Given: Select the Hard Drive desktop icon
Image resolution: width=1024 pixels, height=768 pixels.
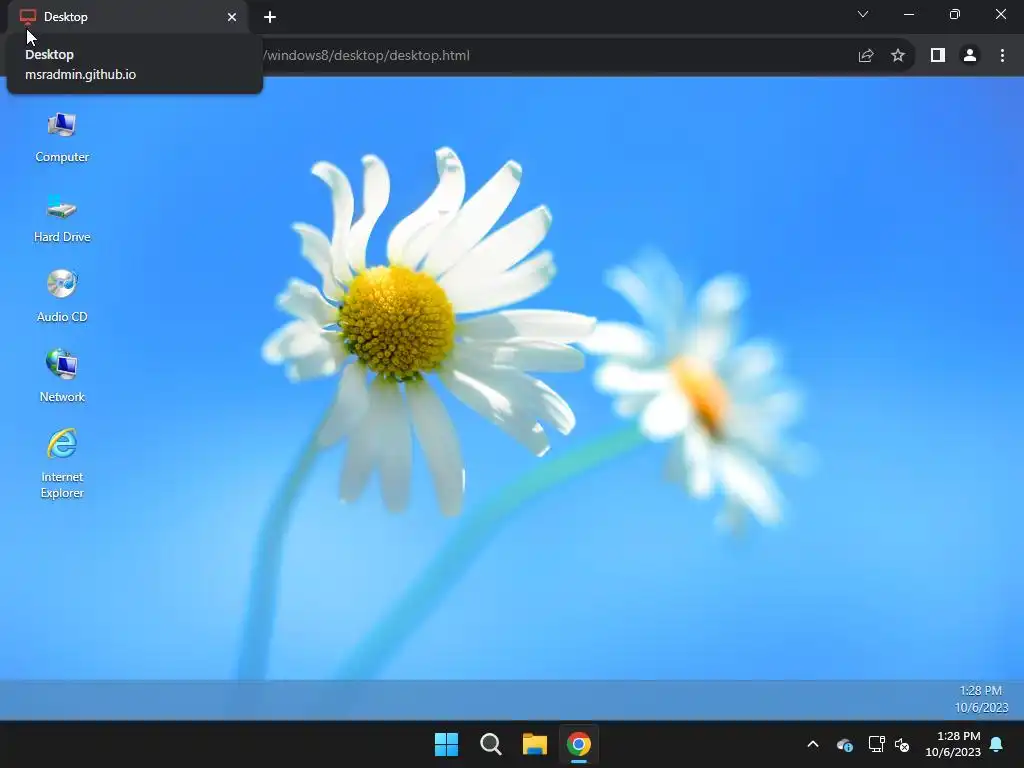Looking at the screenshot, I should 62,218.
